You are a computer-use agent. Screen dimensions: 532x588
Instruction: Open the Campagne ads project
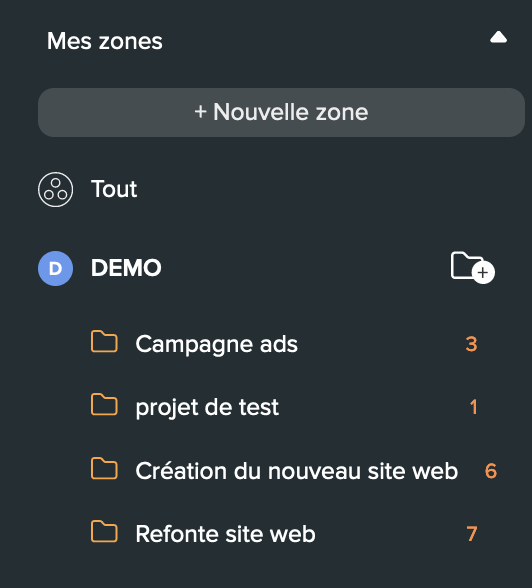point(216,344)
